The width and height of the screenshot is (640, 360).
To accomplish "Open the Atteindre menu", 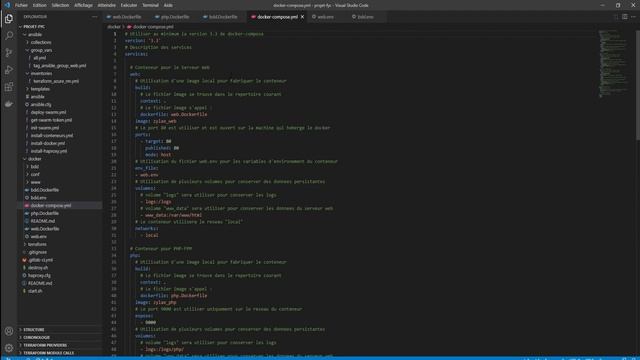I will pyautogui.click(x=107, y=5).
